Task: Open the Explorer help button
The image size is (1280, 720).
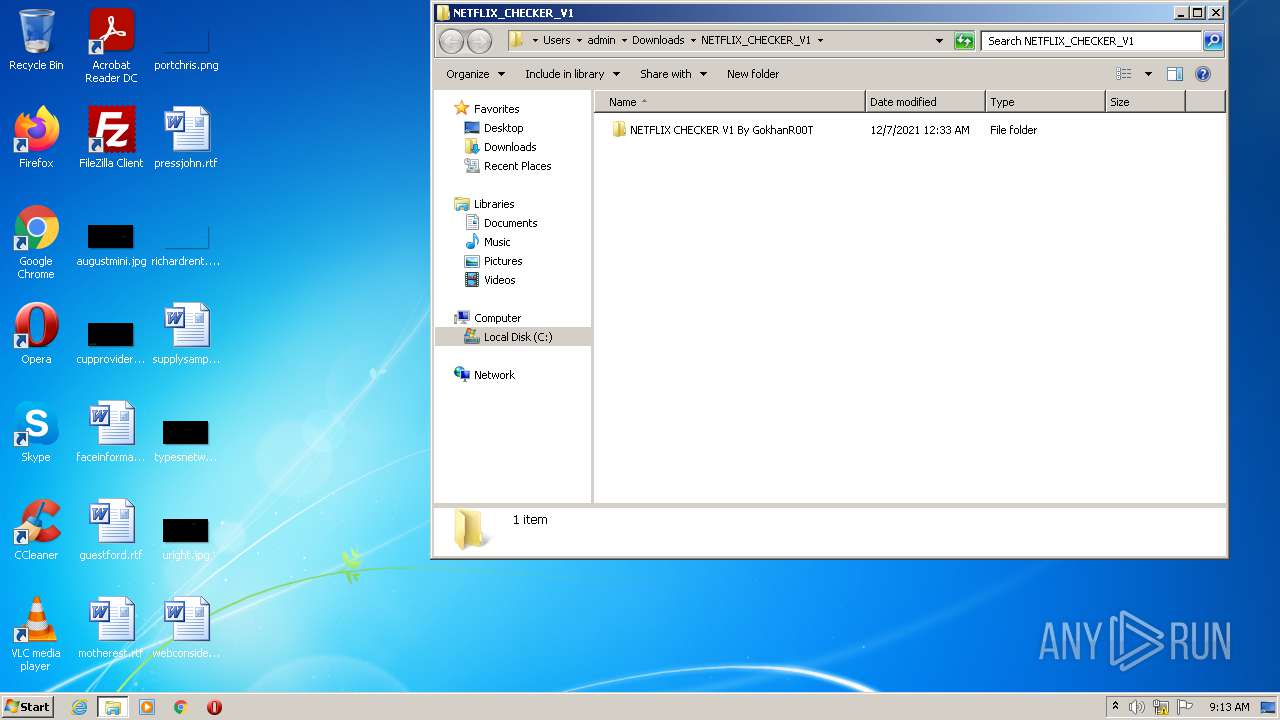Action: point(1203,74)
